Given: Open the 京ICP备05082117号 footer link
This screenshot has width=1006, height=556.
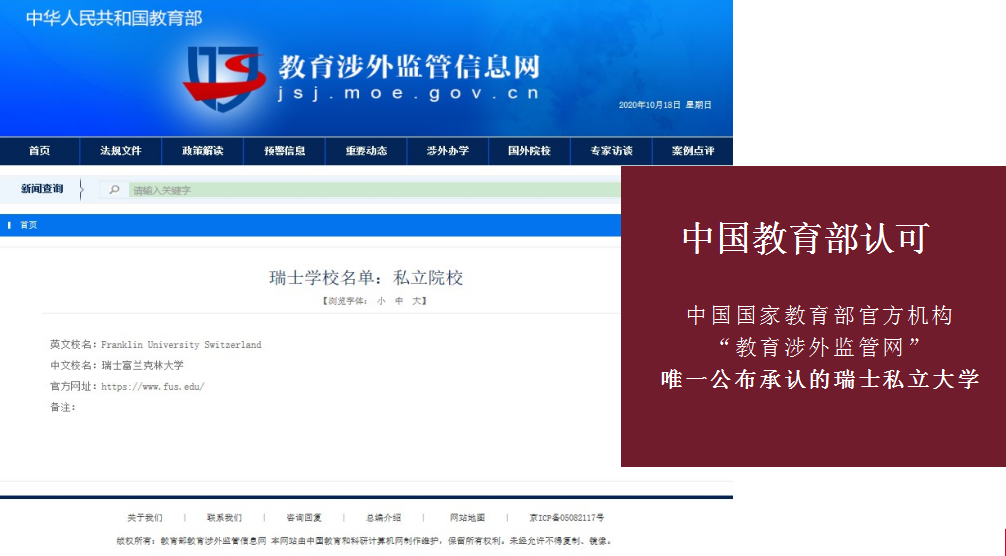Looking at the screenshot, I should point(567,518).
